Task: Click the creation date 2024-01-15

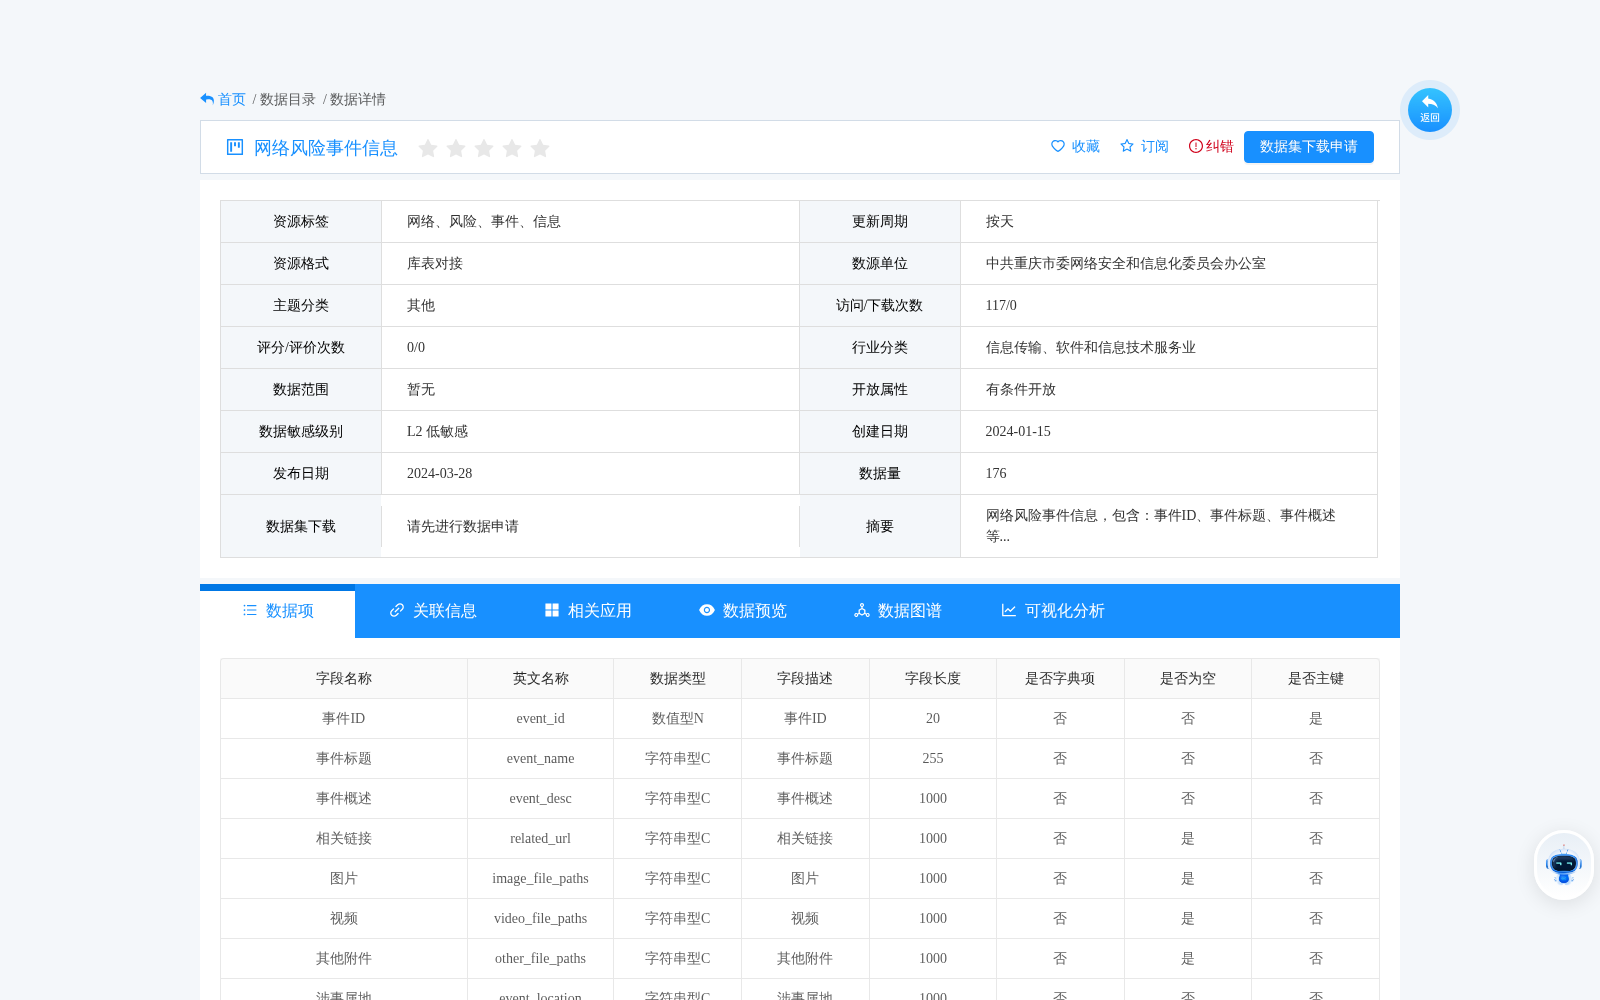Action: (1017, 431)
